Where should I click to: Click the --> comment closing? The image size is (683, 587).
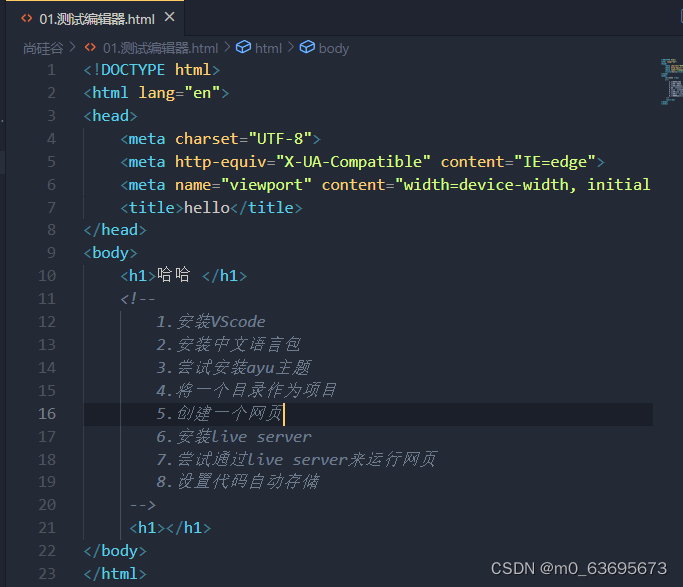tap(142, 505)
